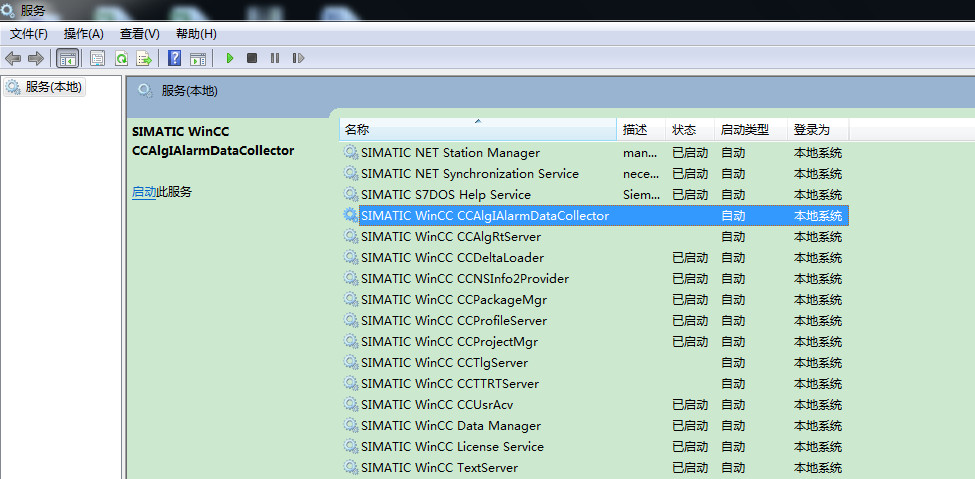This screenshot has width=975, height=479.
Task: Pause the service with pause button
Action: coord(275,58)
